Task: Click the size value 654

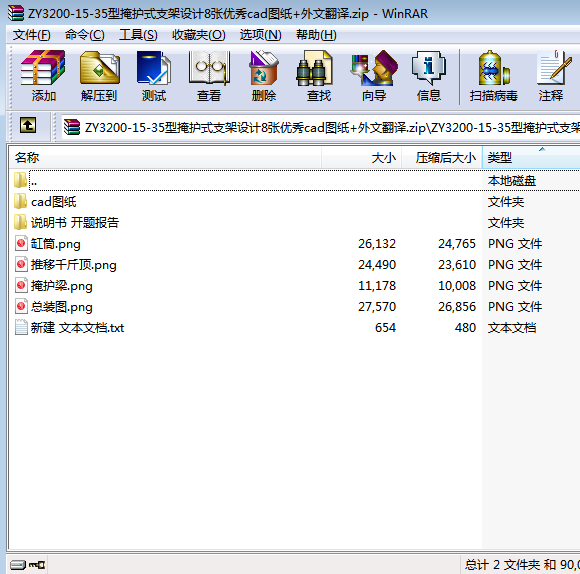Action: coord(385,328)
